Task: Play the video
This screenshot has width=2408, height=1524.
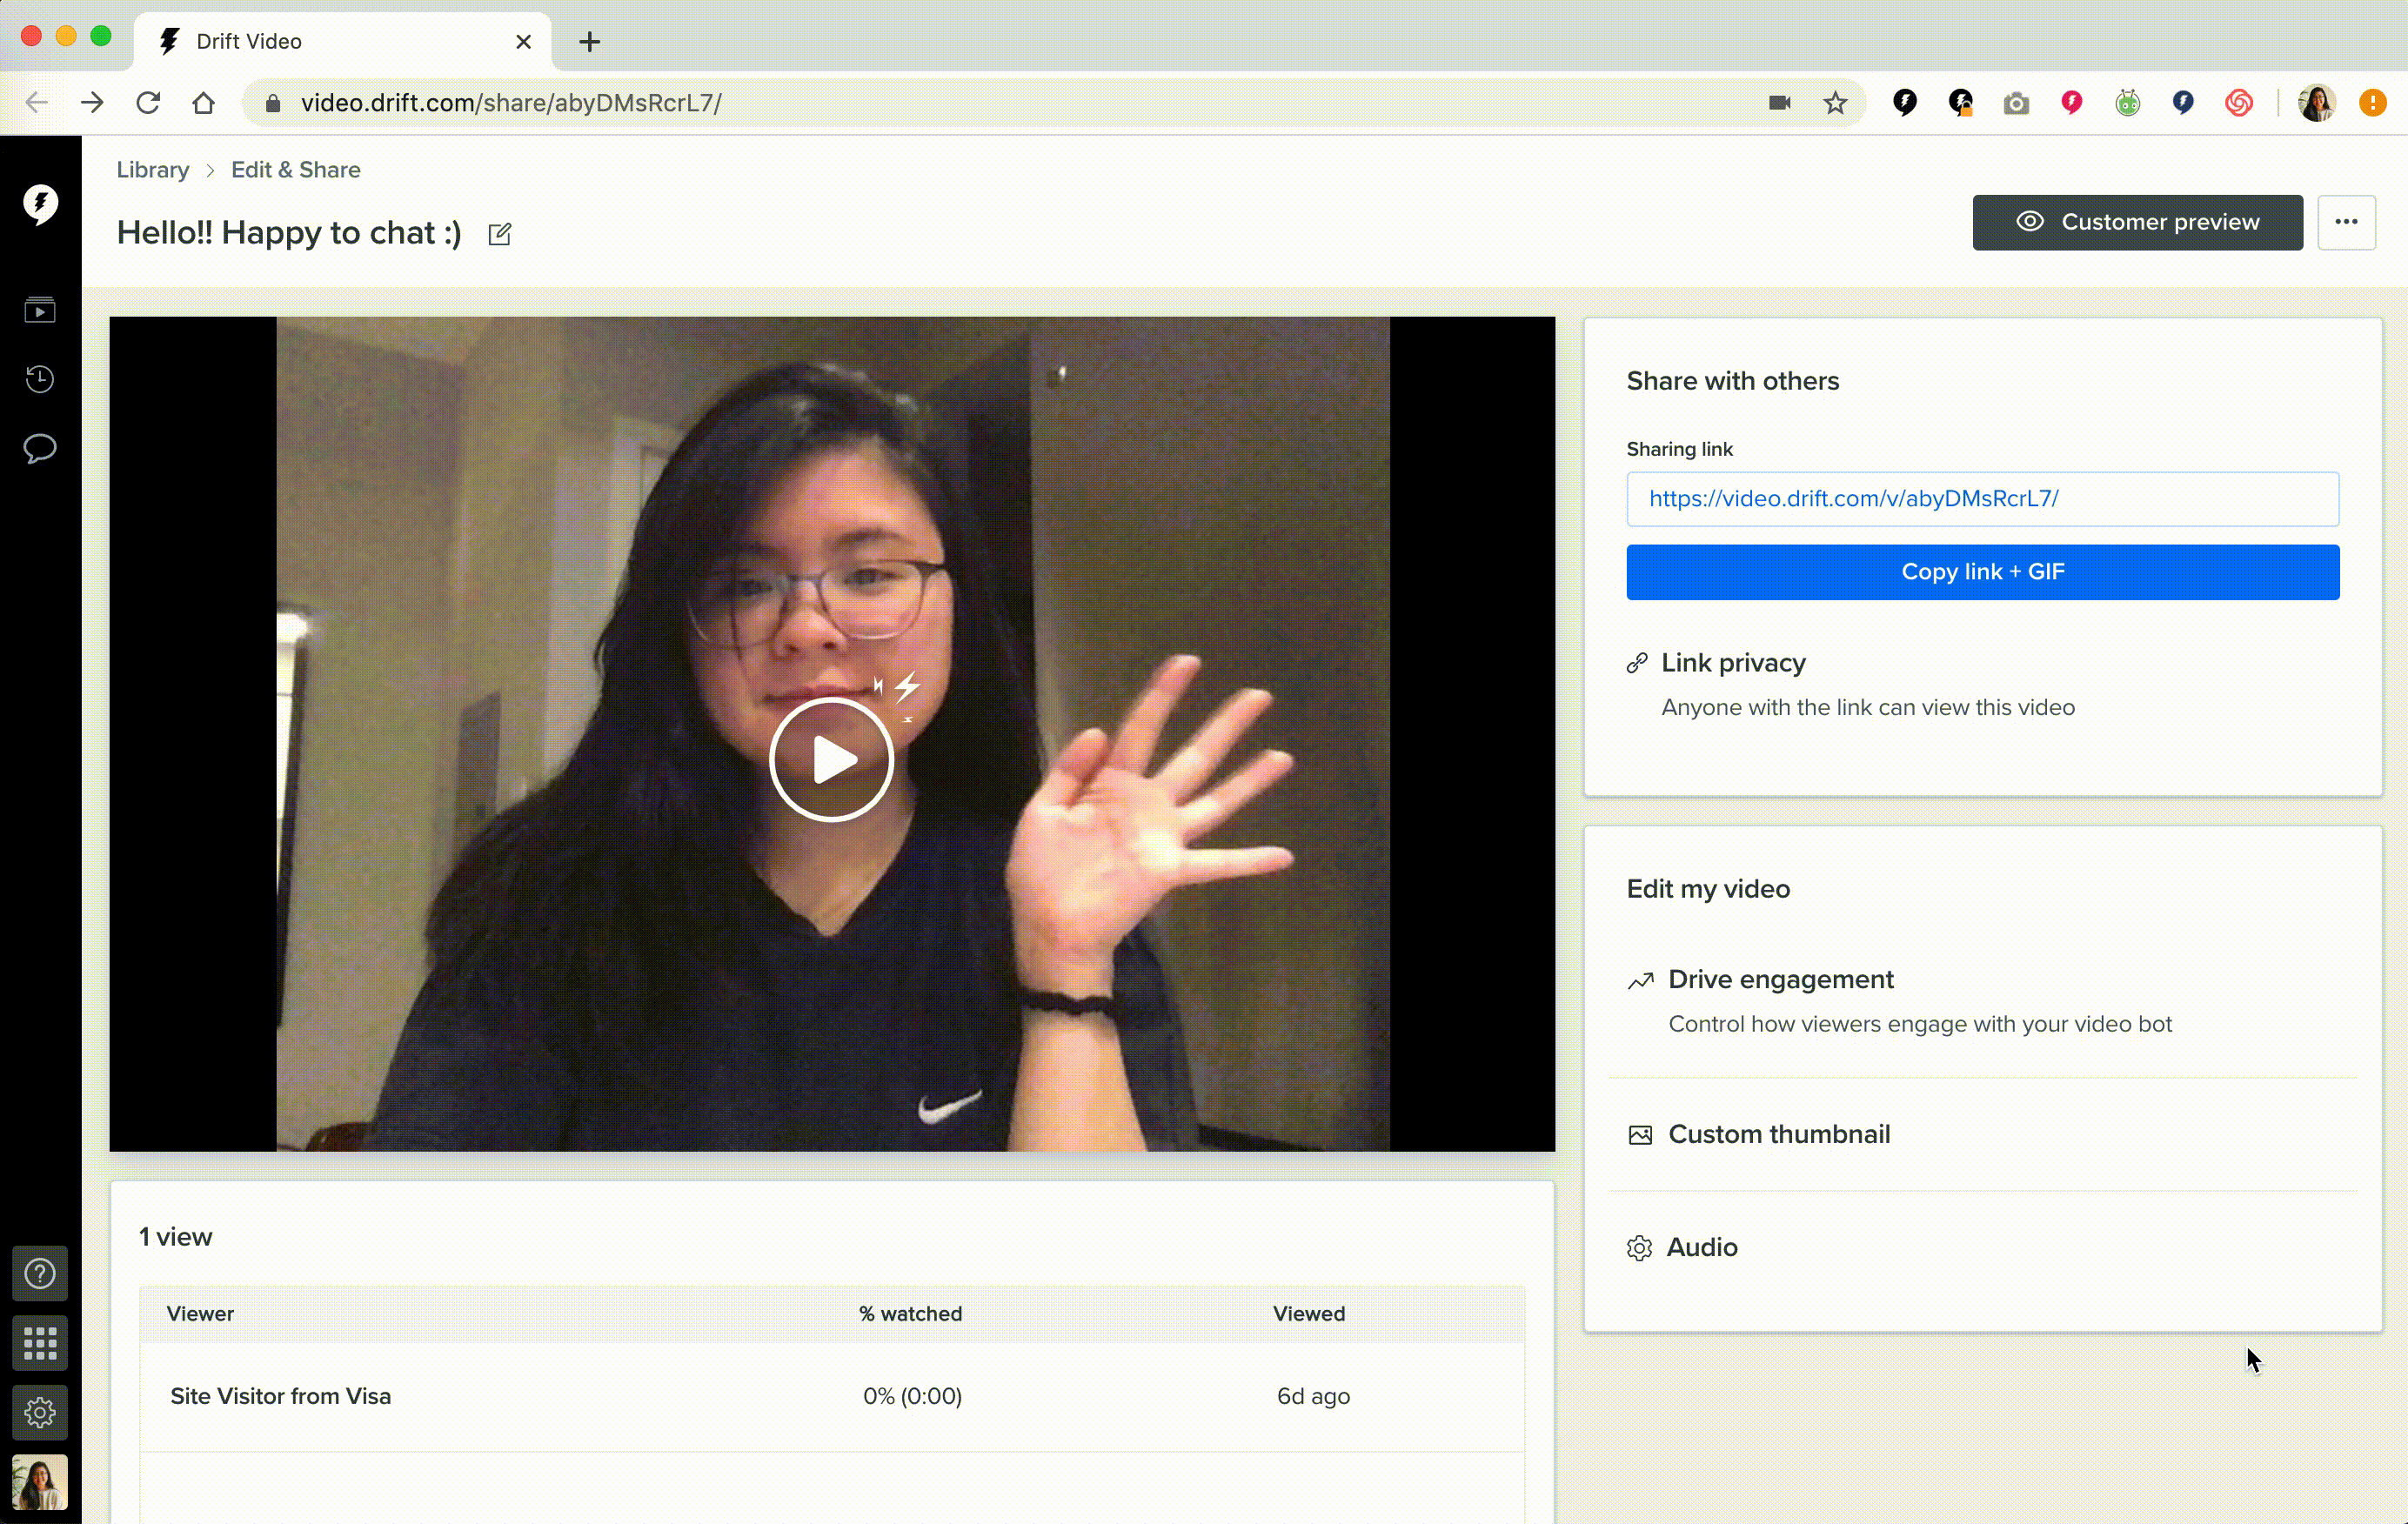Action: point(831,760)
